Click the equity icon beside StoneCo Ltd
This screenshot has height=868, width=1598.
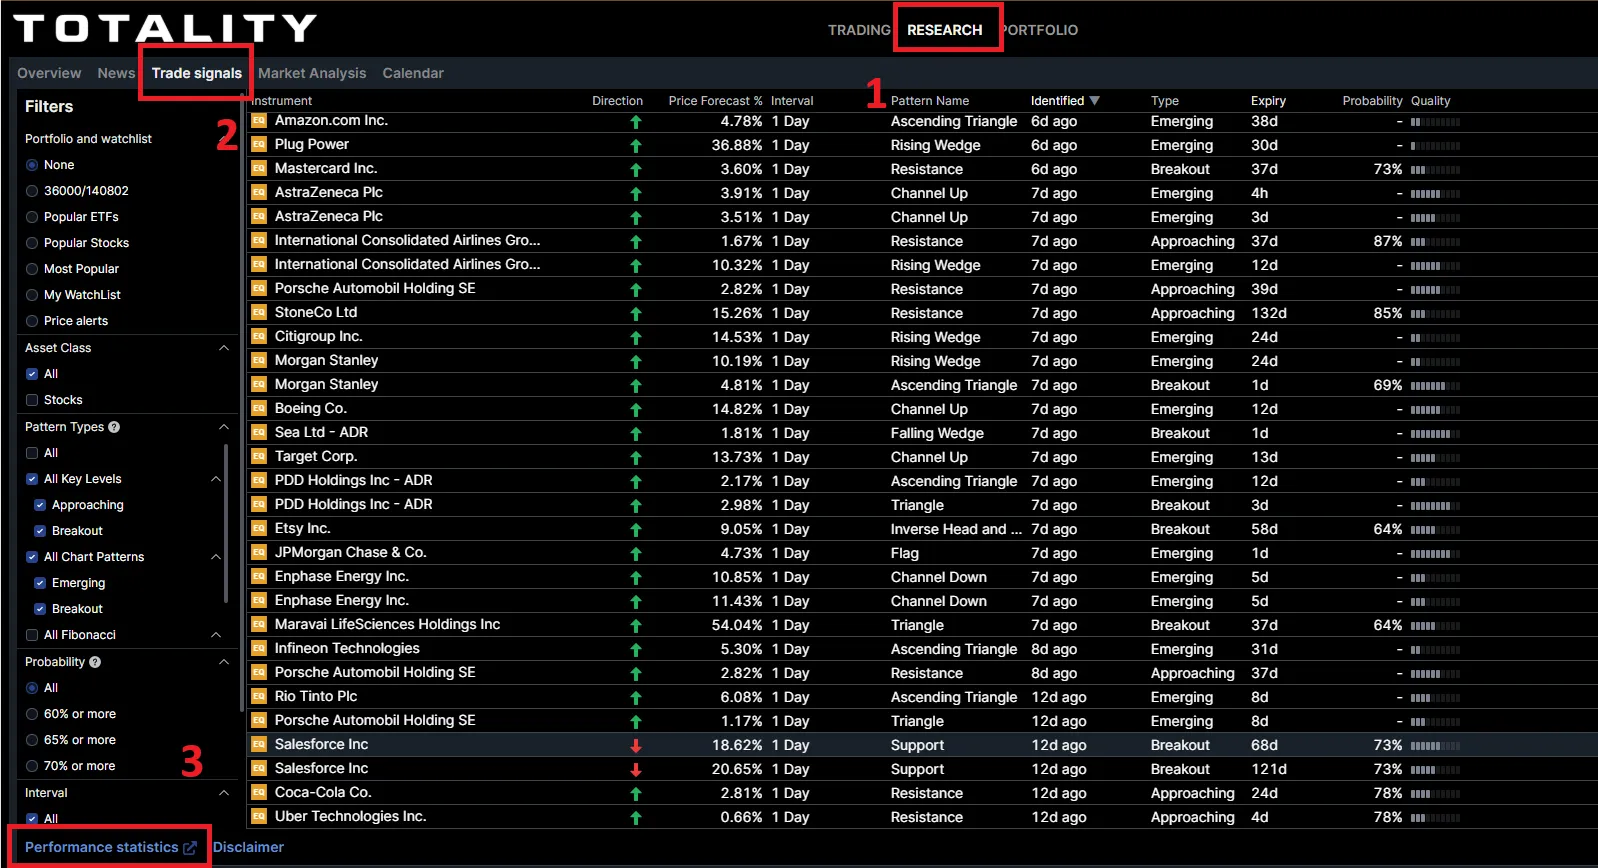point(258,312)
